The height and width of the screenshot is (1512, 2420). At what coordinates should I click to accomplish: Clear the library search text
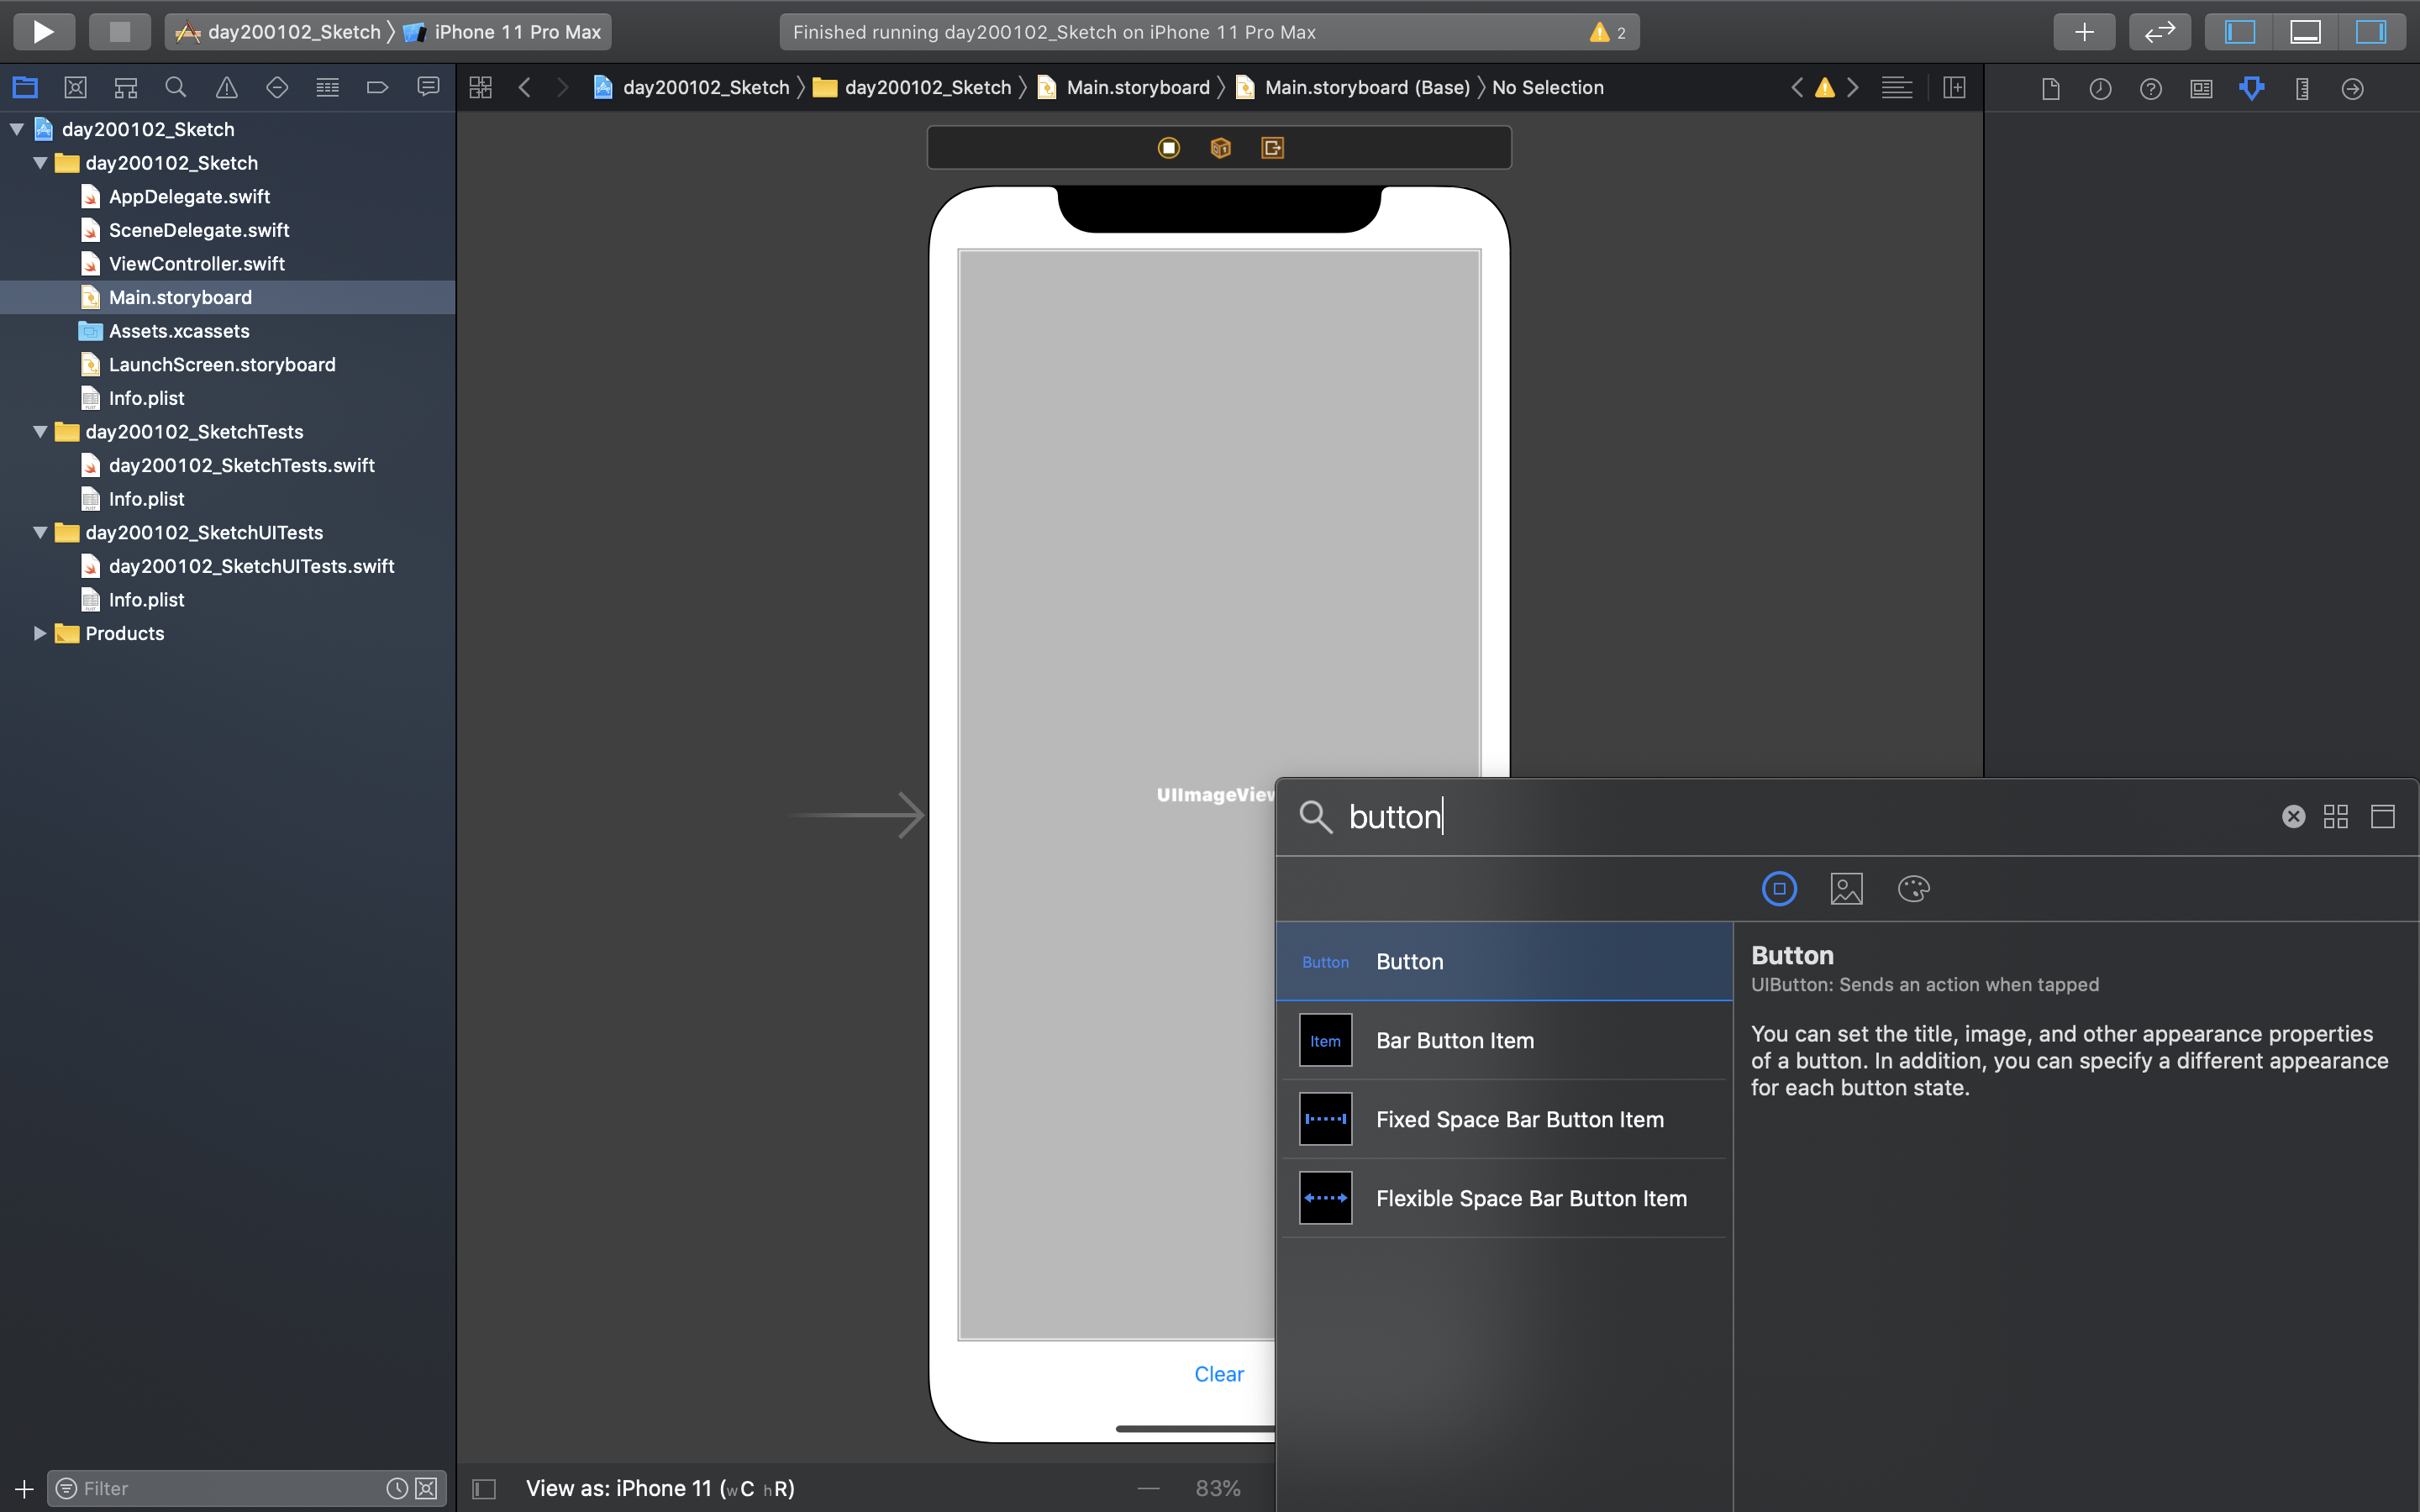click(x=2293, y=817)
